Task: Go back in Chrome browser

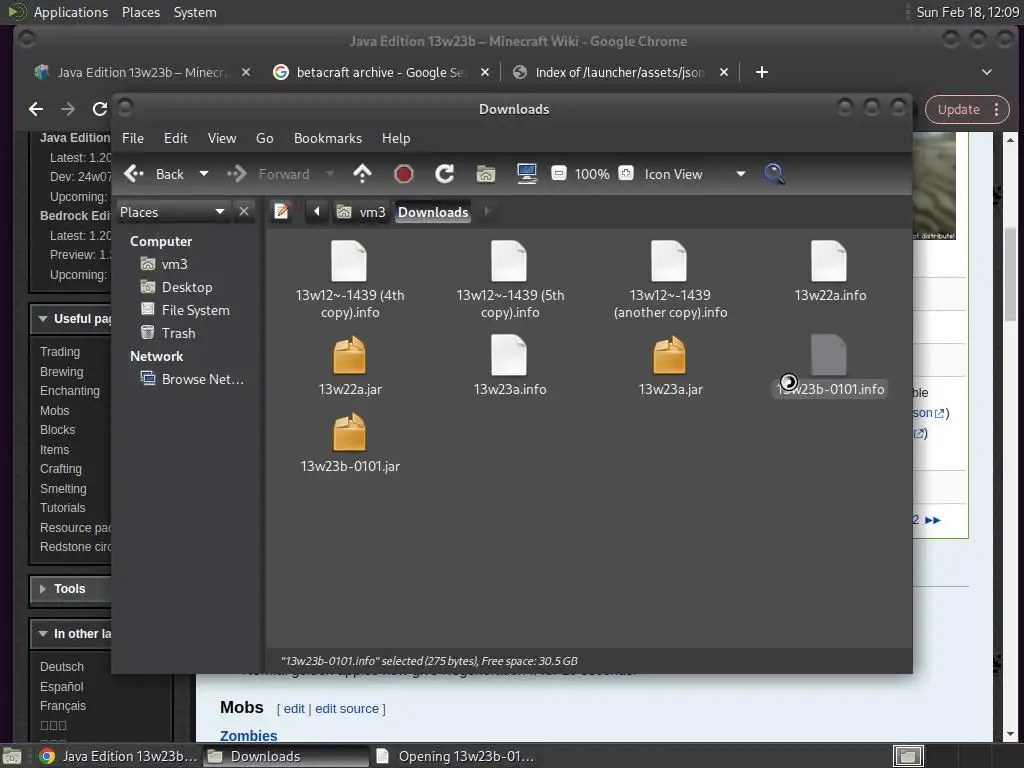Action: (x=37, y=109)
